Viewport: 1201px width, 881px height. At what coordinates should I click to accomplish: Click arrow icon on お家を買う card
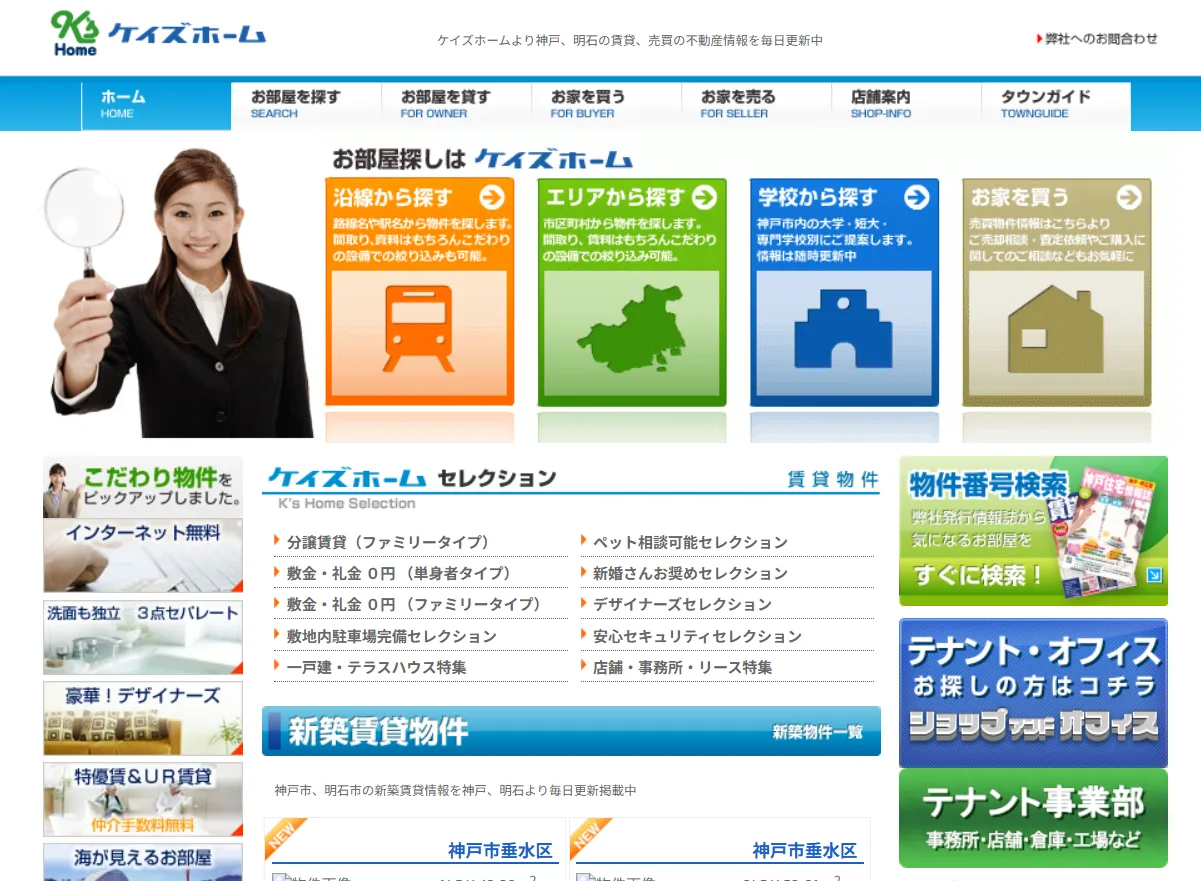[x=1129, y=197]
